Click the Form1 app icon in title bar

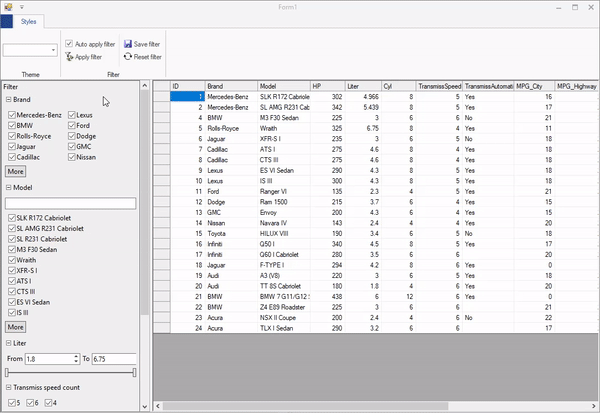tap(8, 6)
